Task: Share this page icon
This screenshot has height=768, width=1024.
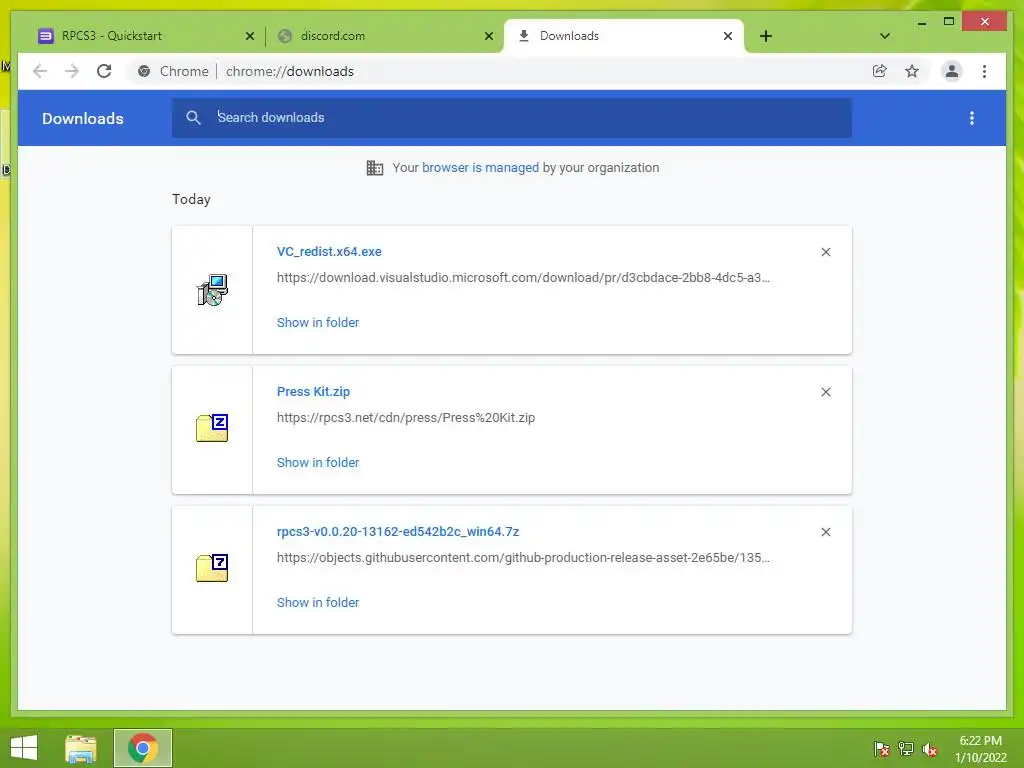Action: point(880,71)
